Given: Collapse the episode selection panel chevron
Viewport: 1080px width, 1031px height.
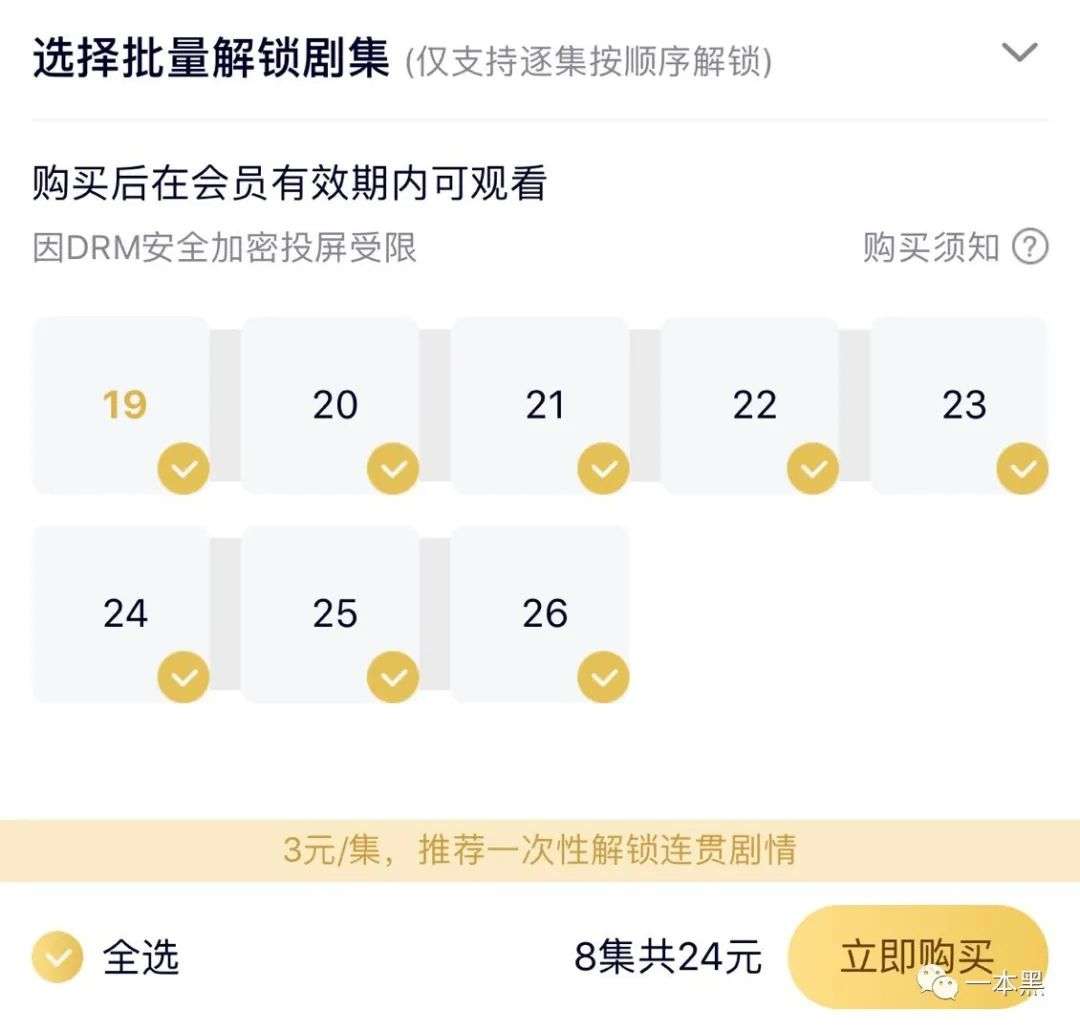Looking at the screenshot, I should point(1019,52).
